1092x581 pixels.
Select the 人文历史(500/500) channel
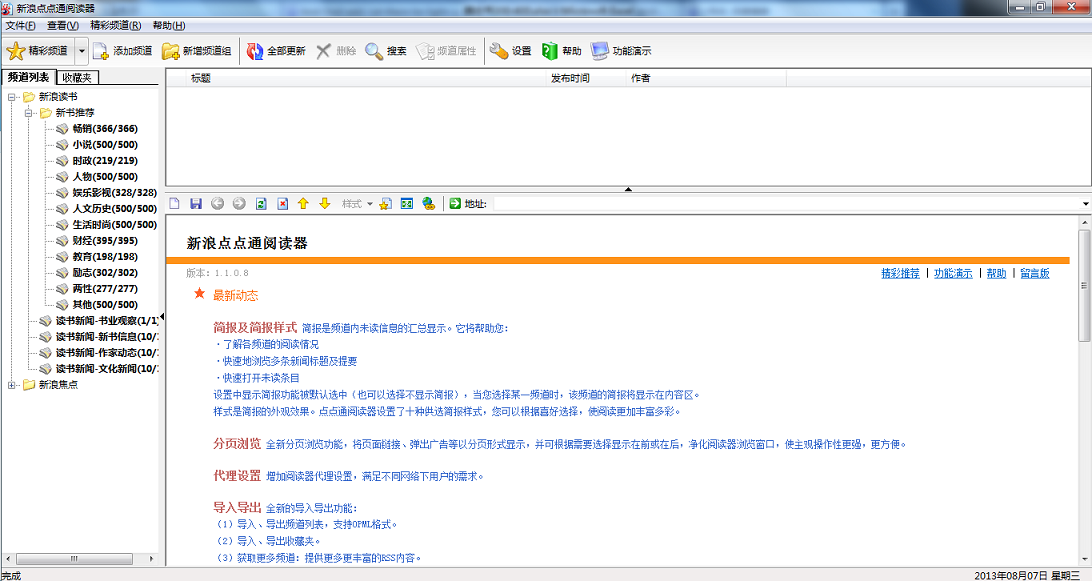point(114,209)
